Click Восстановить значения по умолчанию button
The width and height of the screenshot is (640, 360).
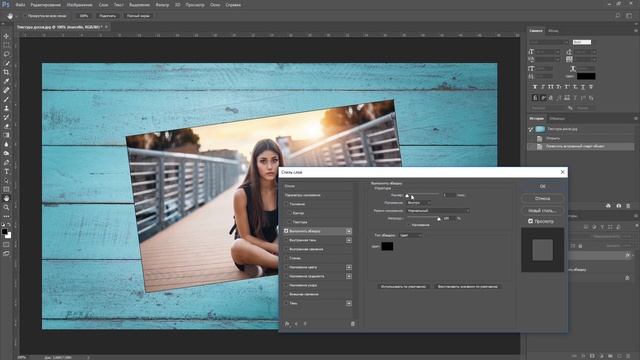click(x=468, y=287)
